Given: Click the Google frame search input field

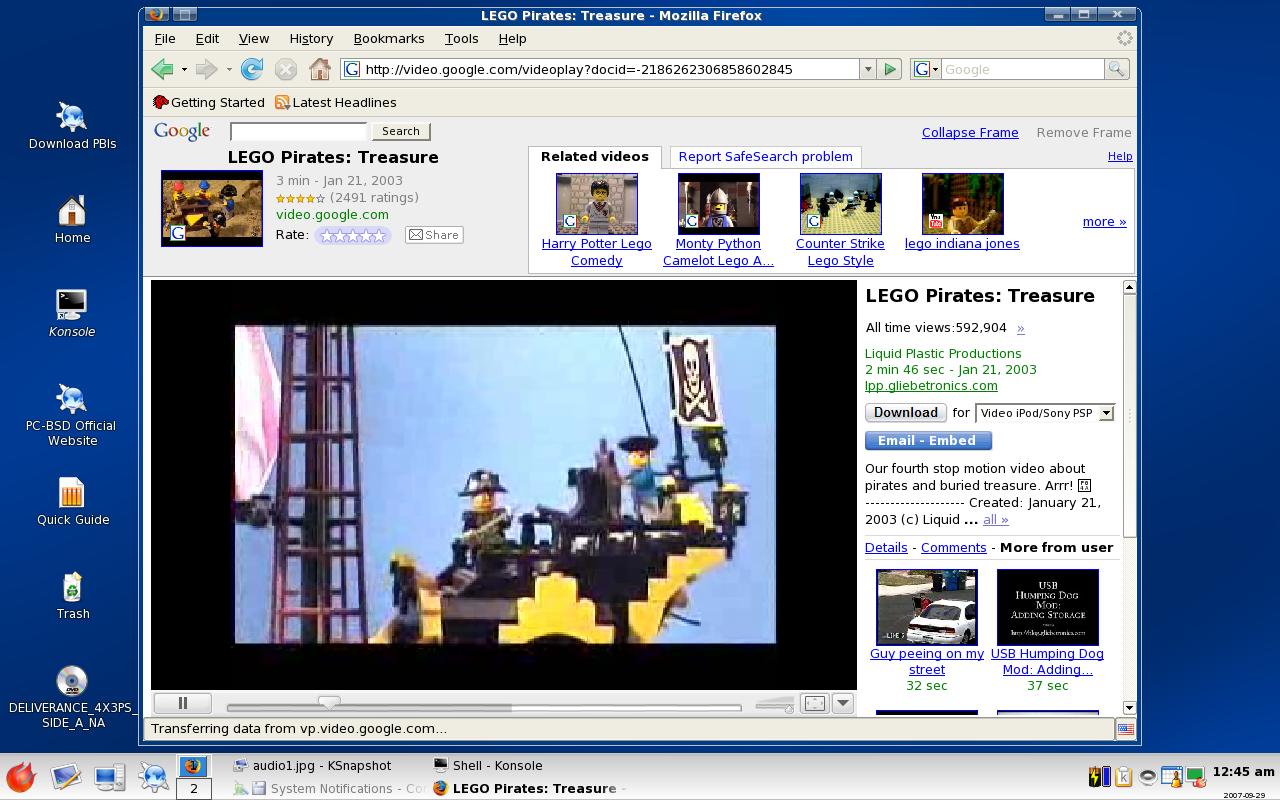Looking at the screenshot, I should (298, 131).
